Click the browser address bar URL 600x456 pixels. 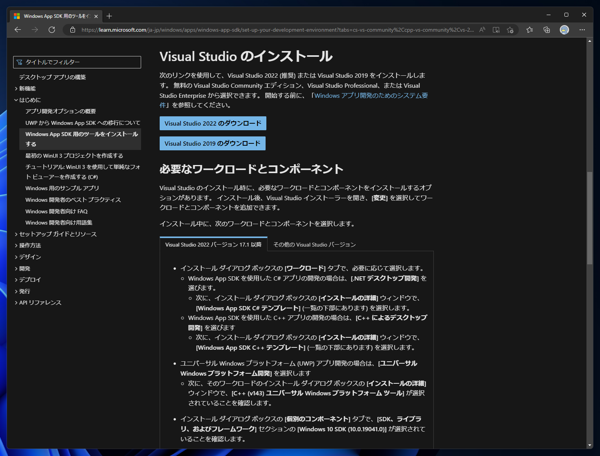tap(277, 30)
